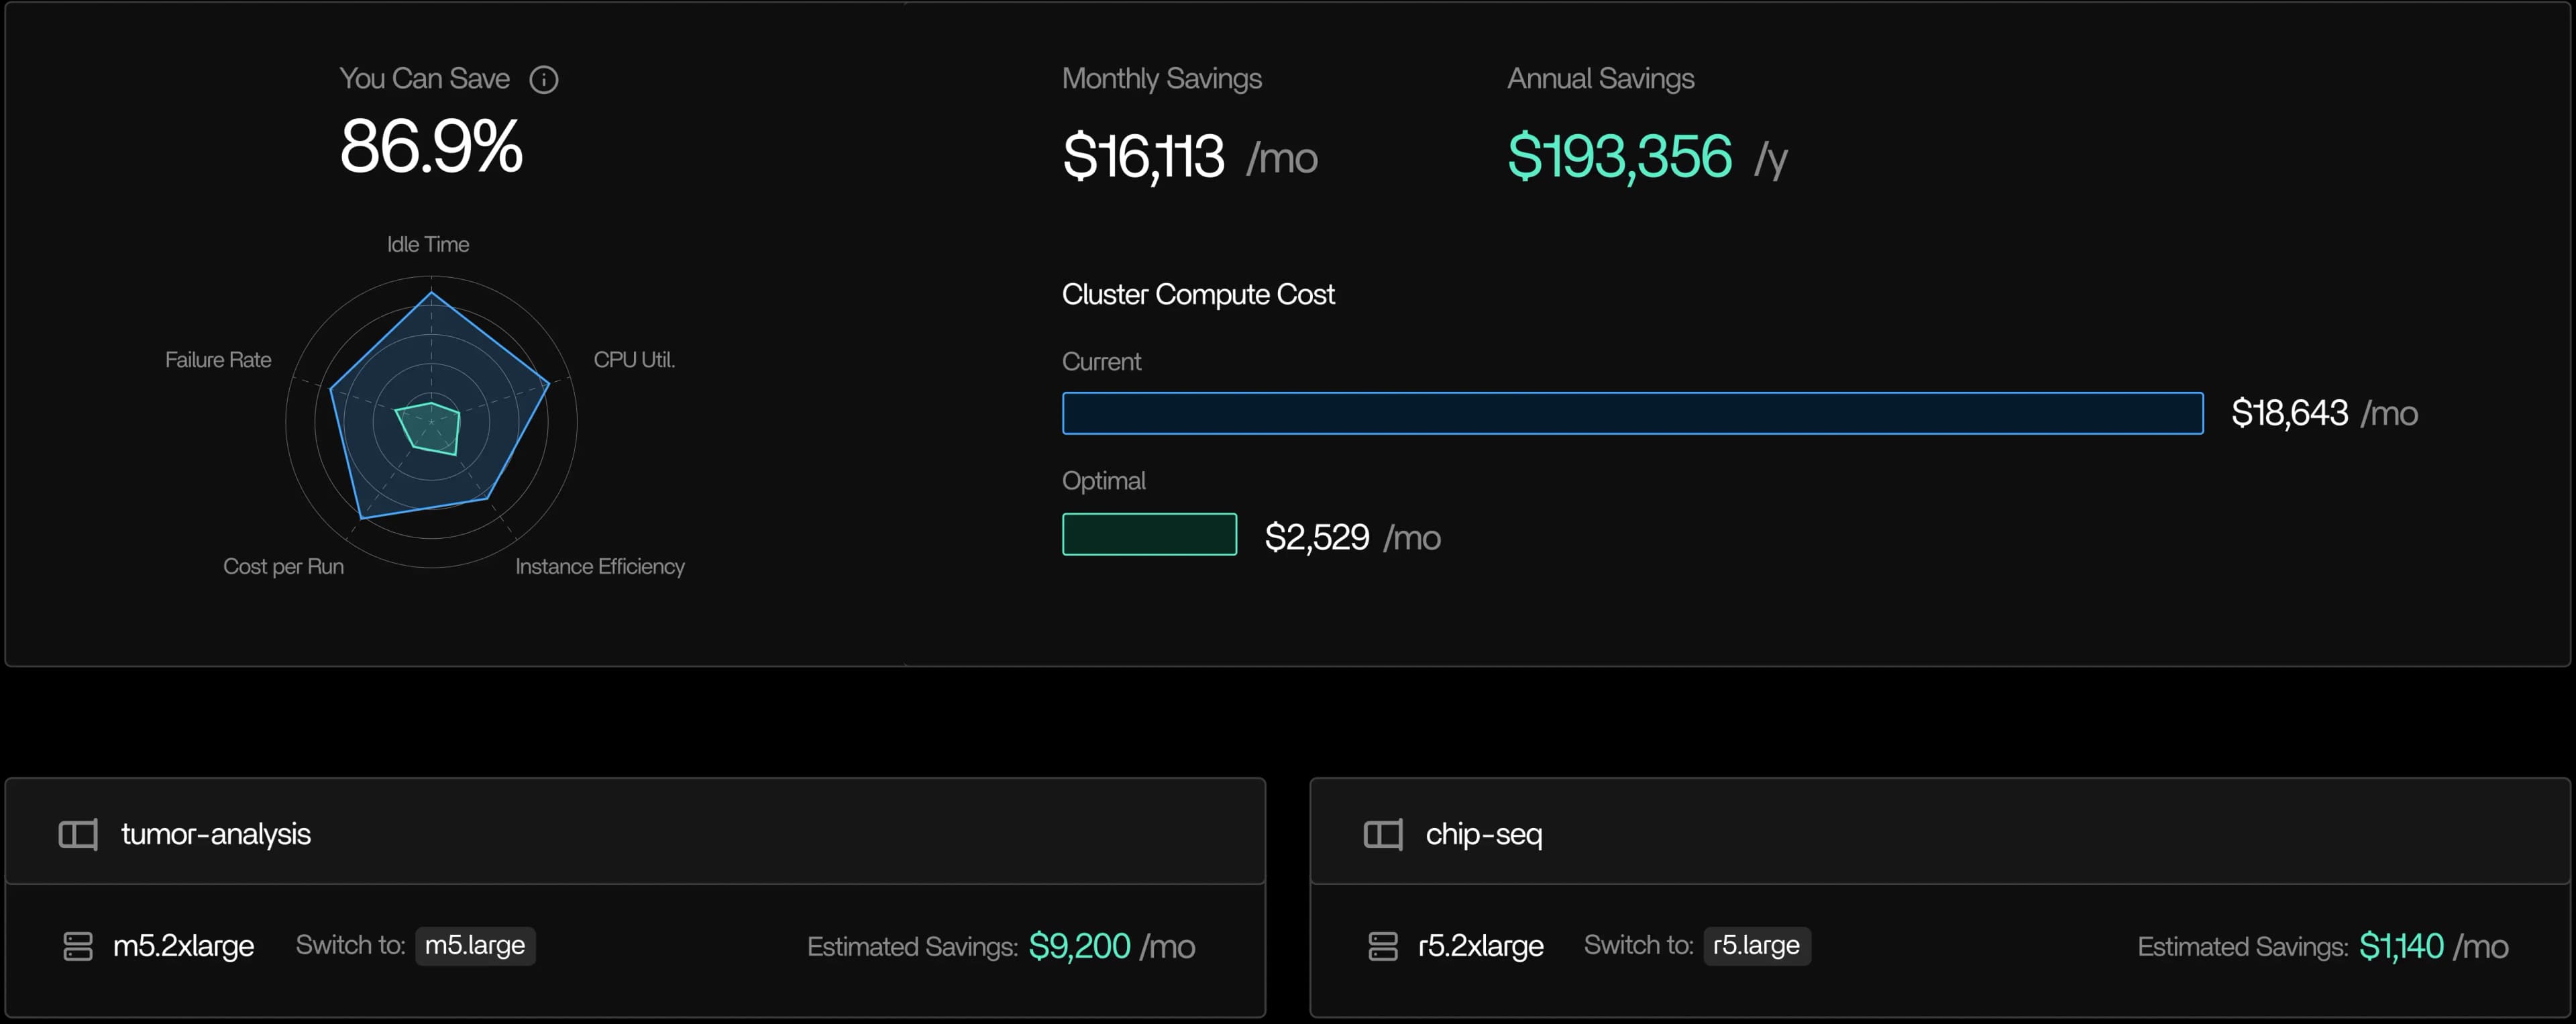Open the chip-seq workflow title
The height and width of the screenshot is (1024, 2576).
pos(1483,834)
